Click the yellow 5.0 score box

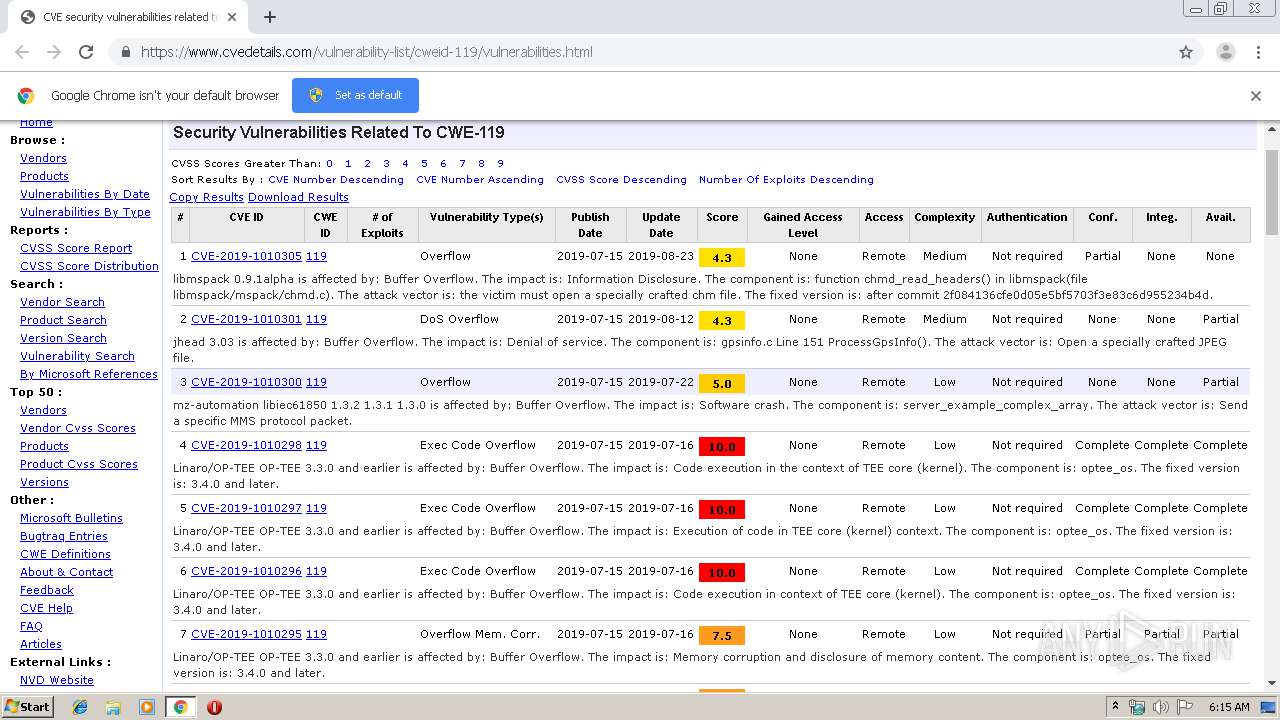pos(722,383)
